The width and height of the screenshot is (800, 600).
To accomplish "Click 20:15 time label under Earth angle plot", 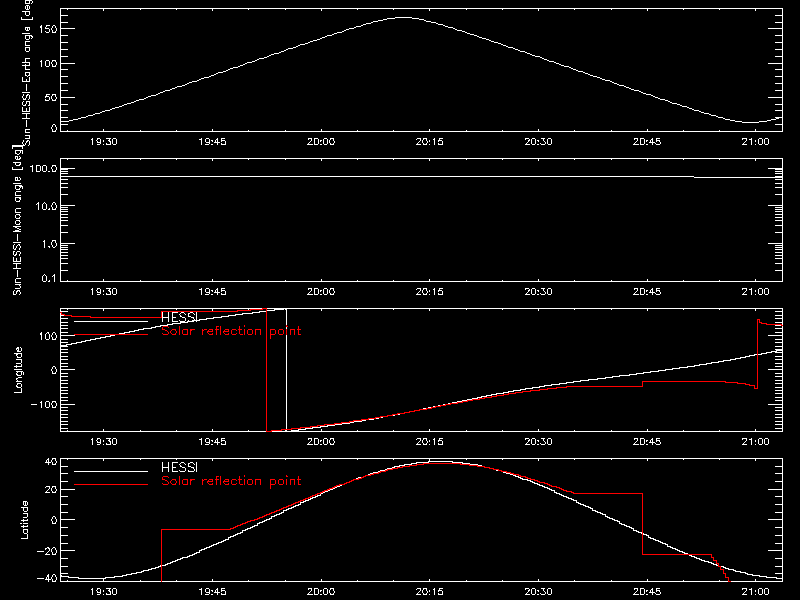I will tap(430, 142).
